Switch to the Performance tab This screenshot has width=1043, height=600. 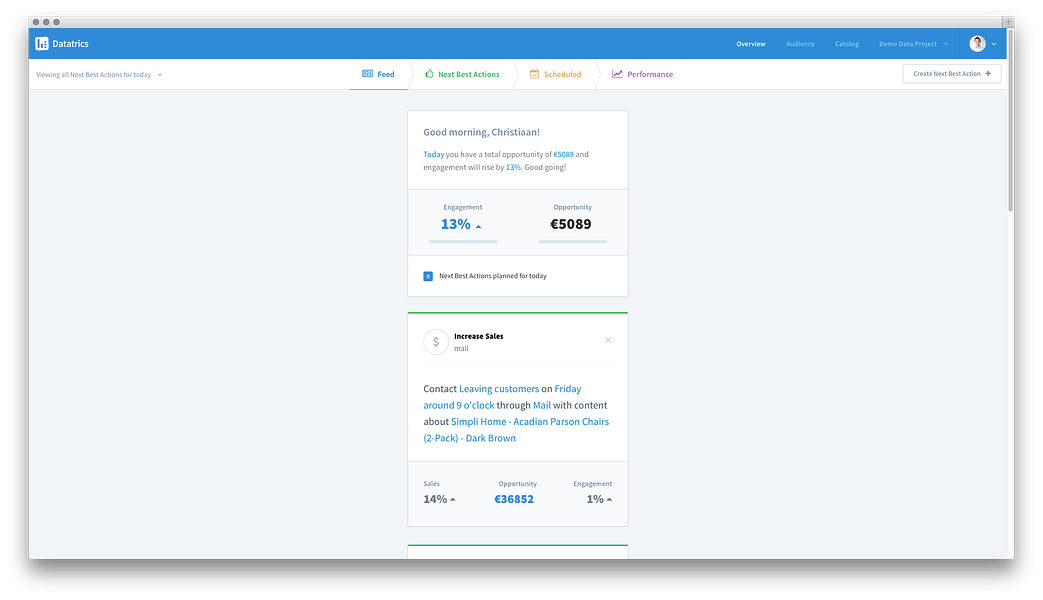(x=643, y=74)
